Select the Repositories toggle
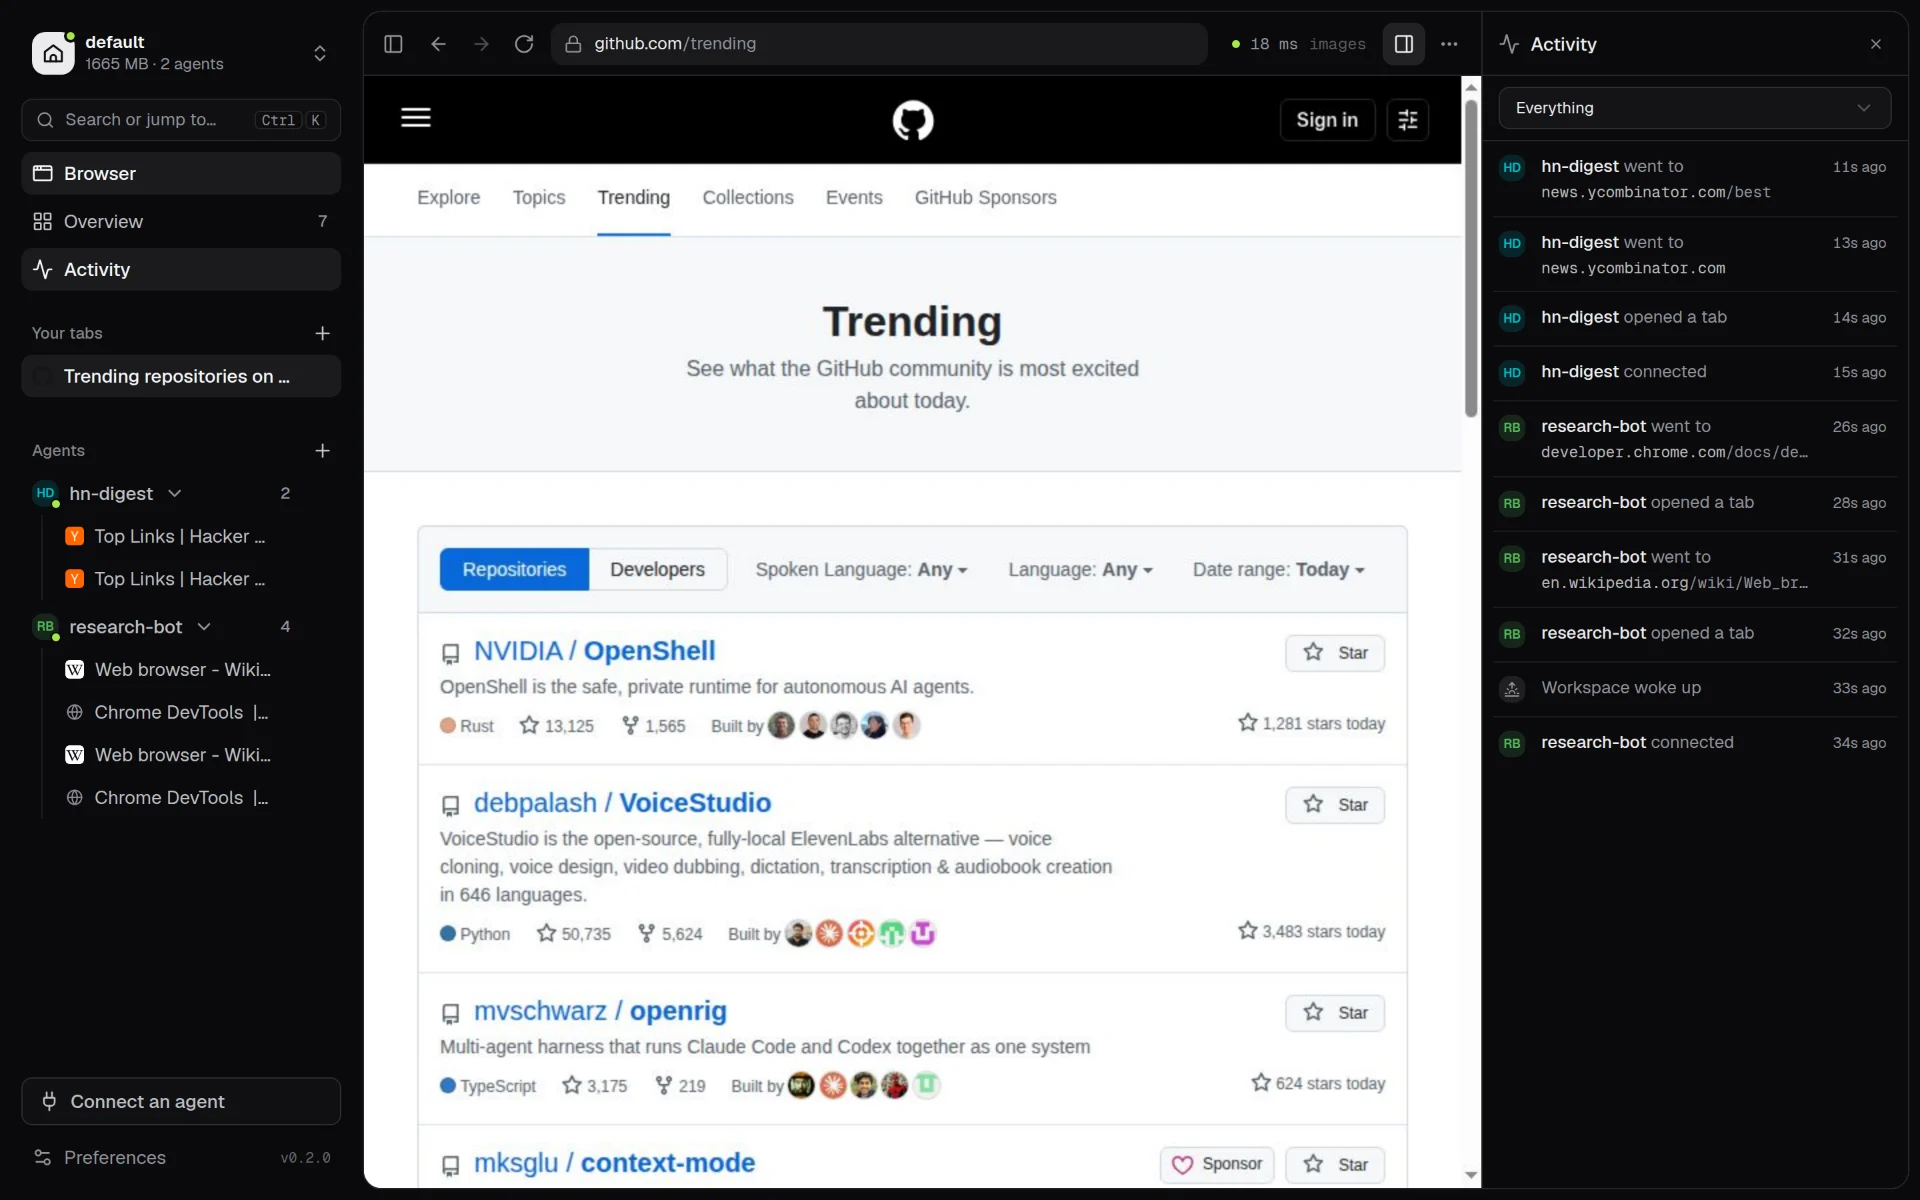This screenshot has width=1920, height=1200. 514,569
